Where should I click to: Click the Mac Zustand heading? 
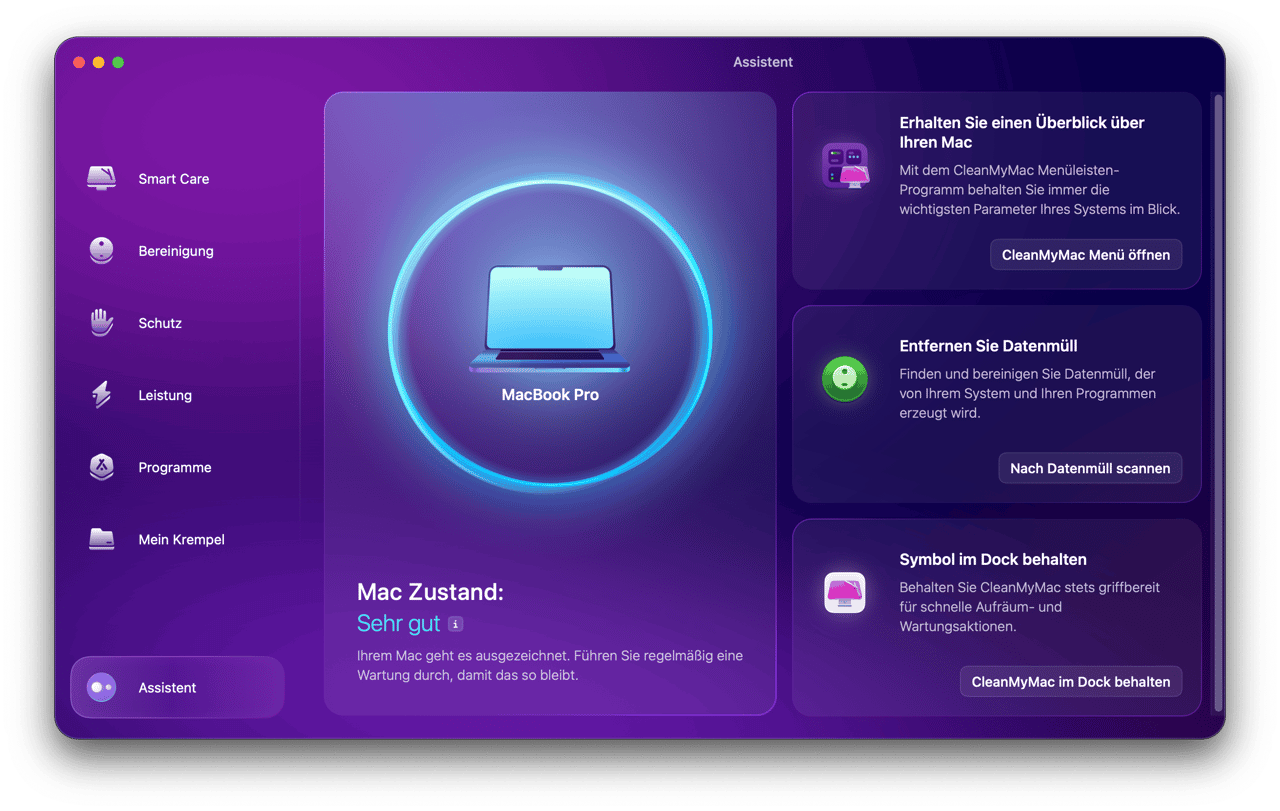(430, 592)
